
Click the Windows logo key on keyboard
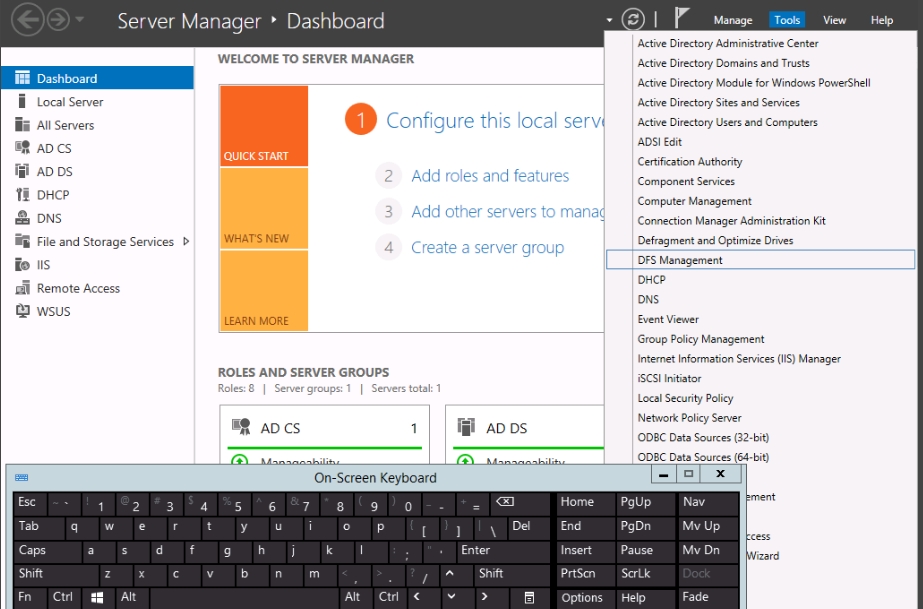click(98, 598)
